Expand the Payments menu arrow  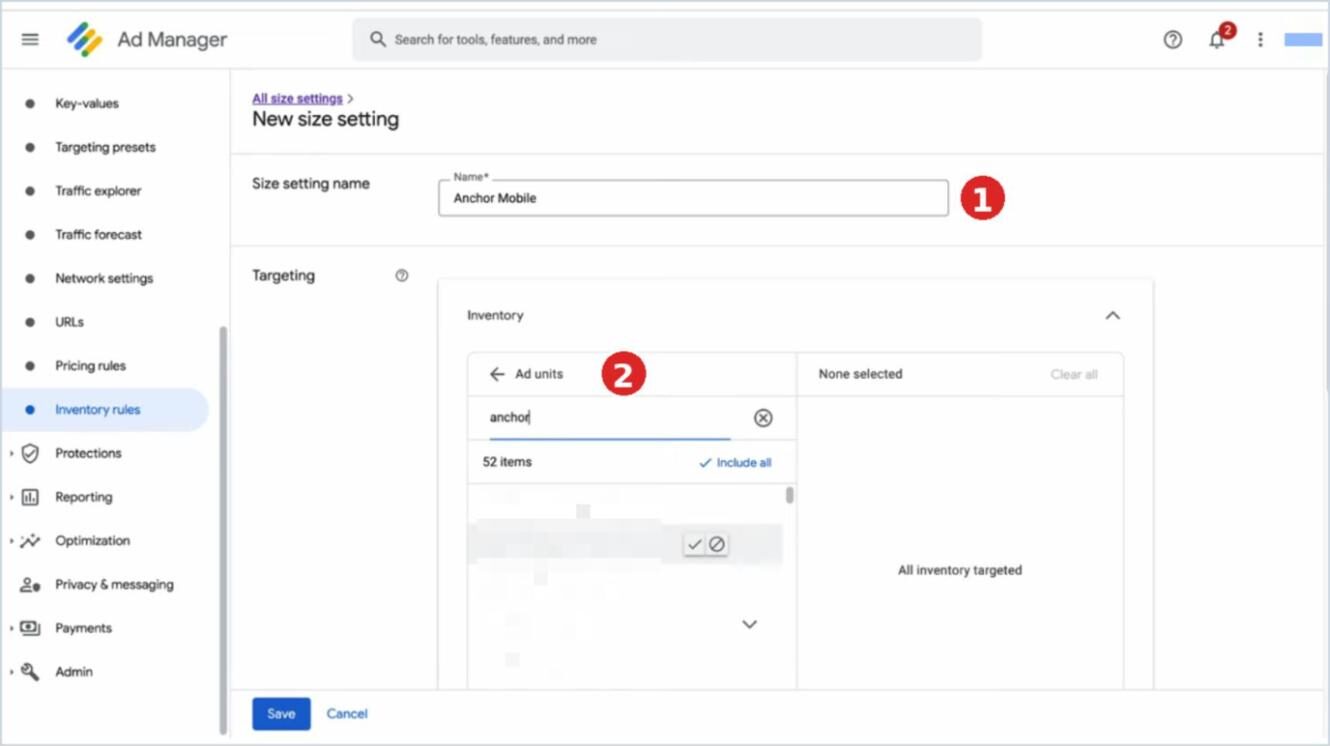point(11,629)
